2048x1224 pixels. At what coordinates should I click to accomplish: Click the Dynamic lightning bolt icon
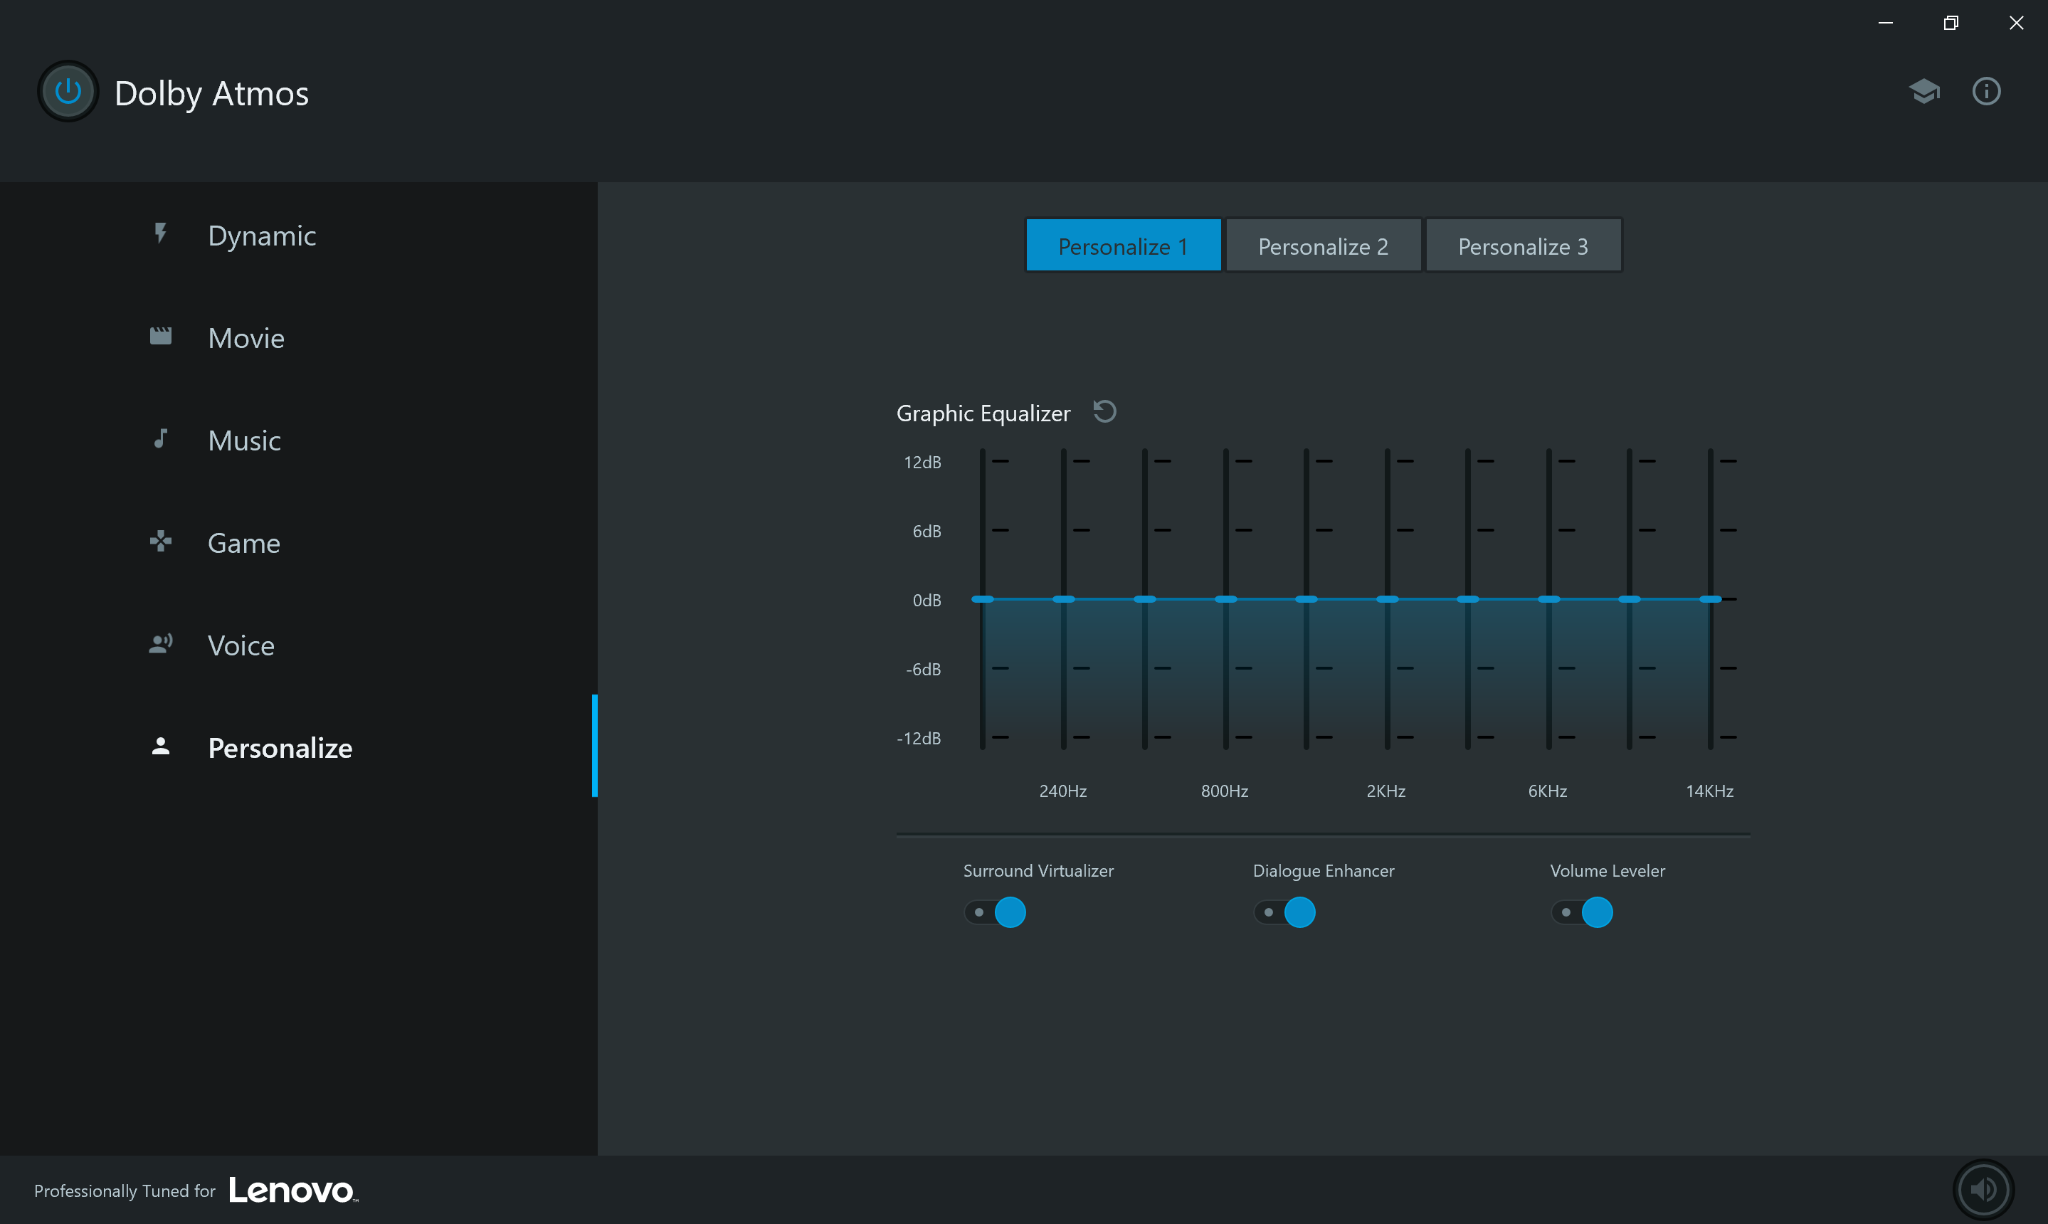pos(160,234)
